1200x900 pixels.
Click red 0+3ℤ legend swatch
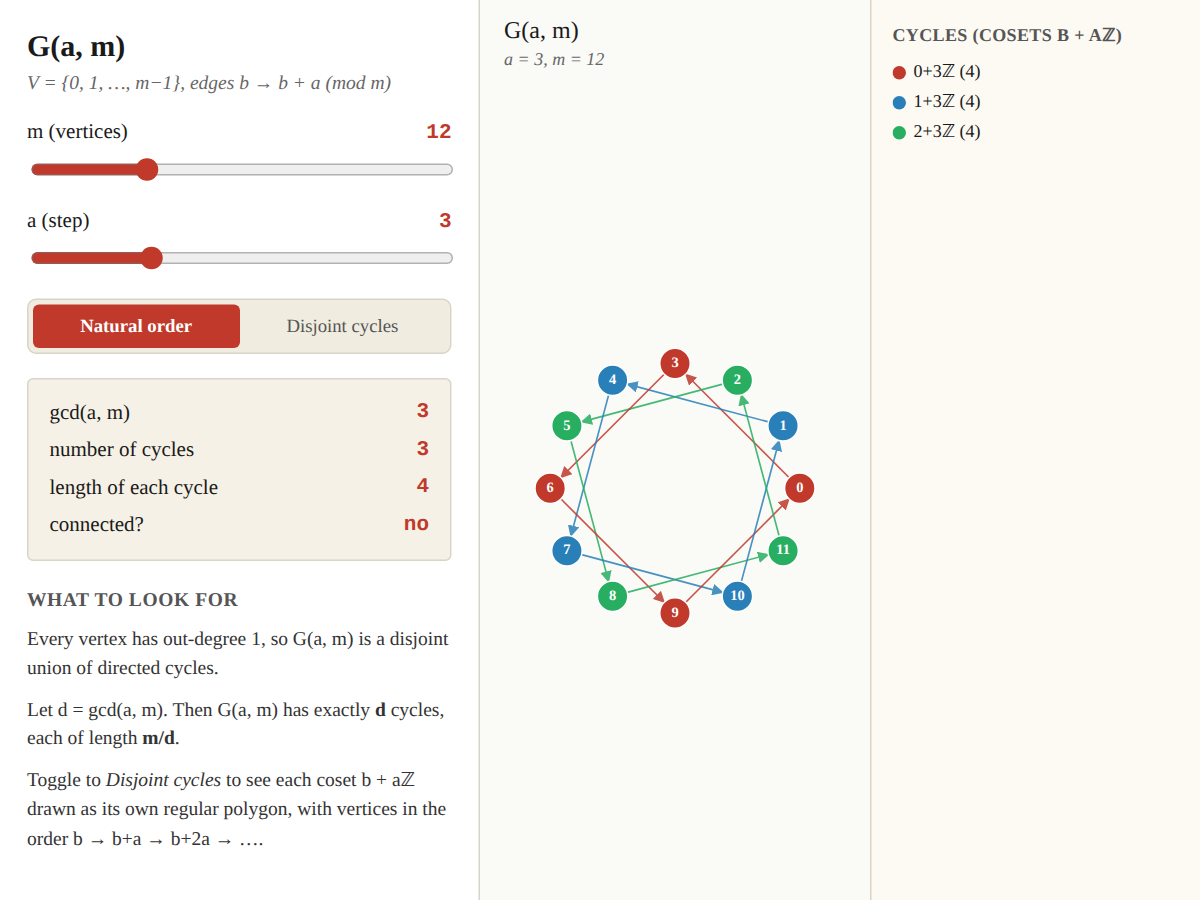pos(899,72)
